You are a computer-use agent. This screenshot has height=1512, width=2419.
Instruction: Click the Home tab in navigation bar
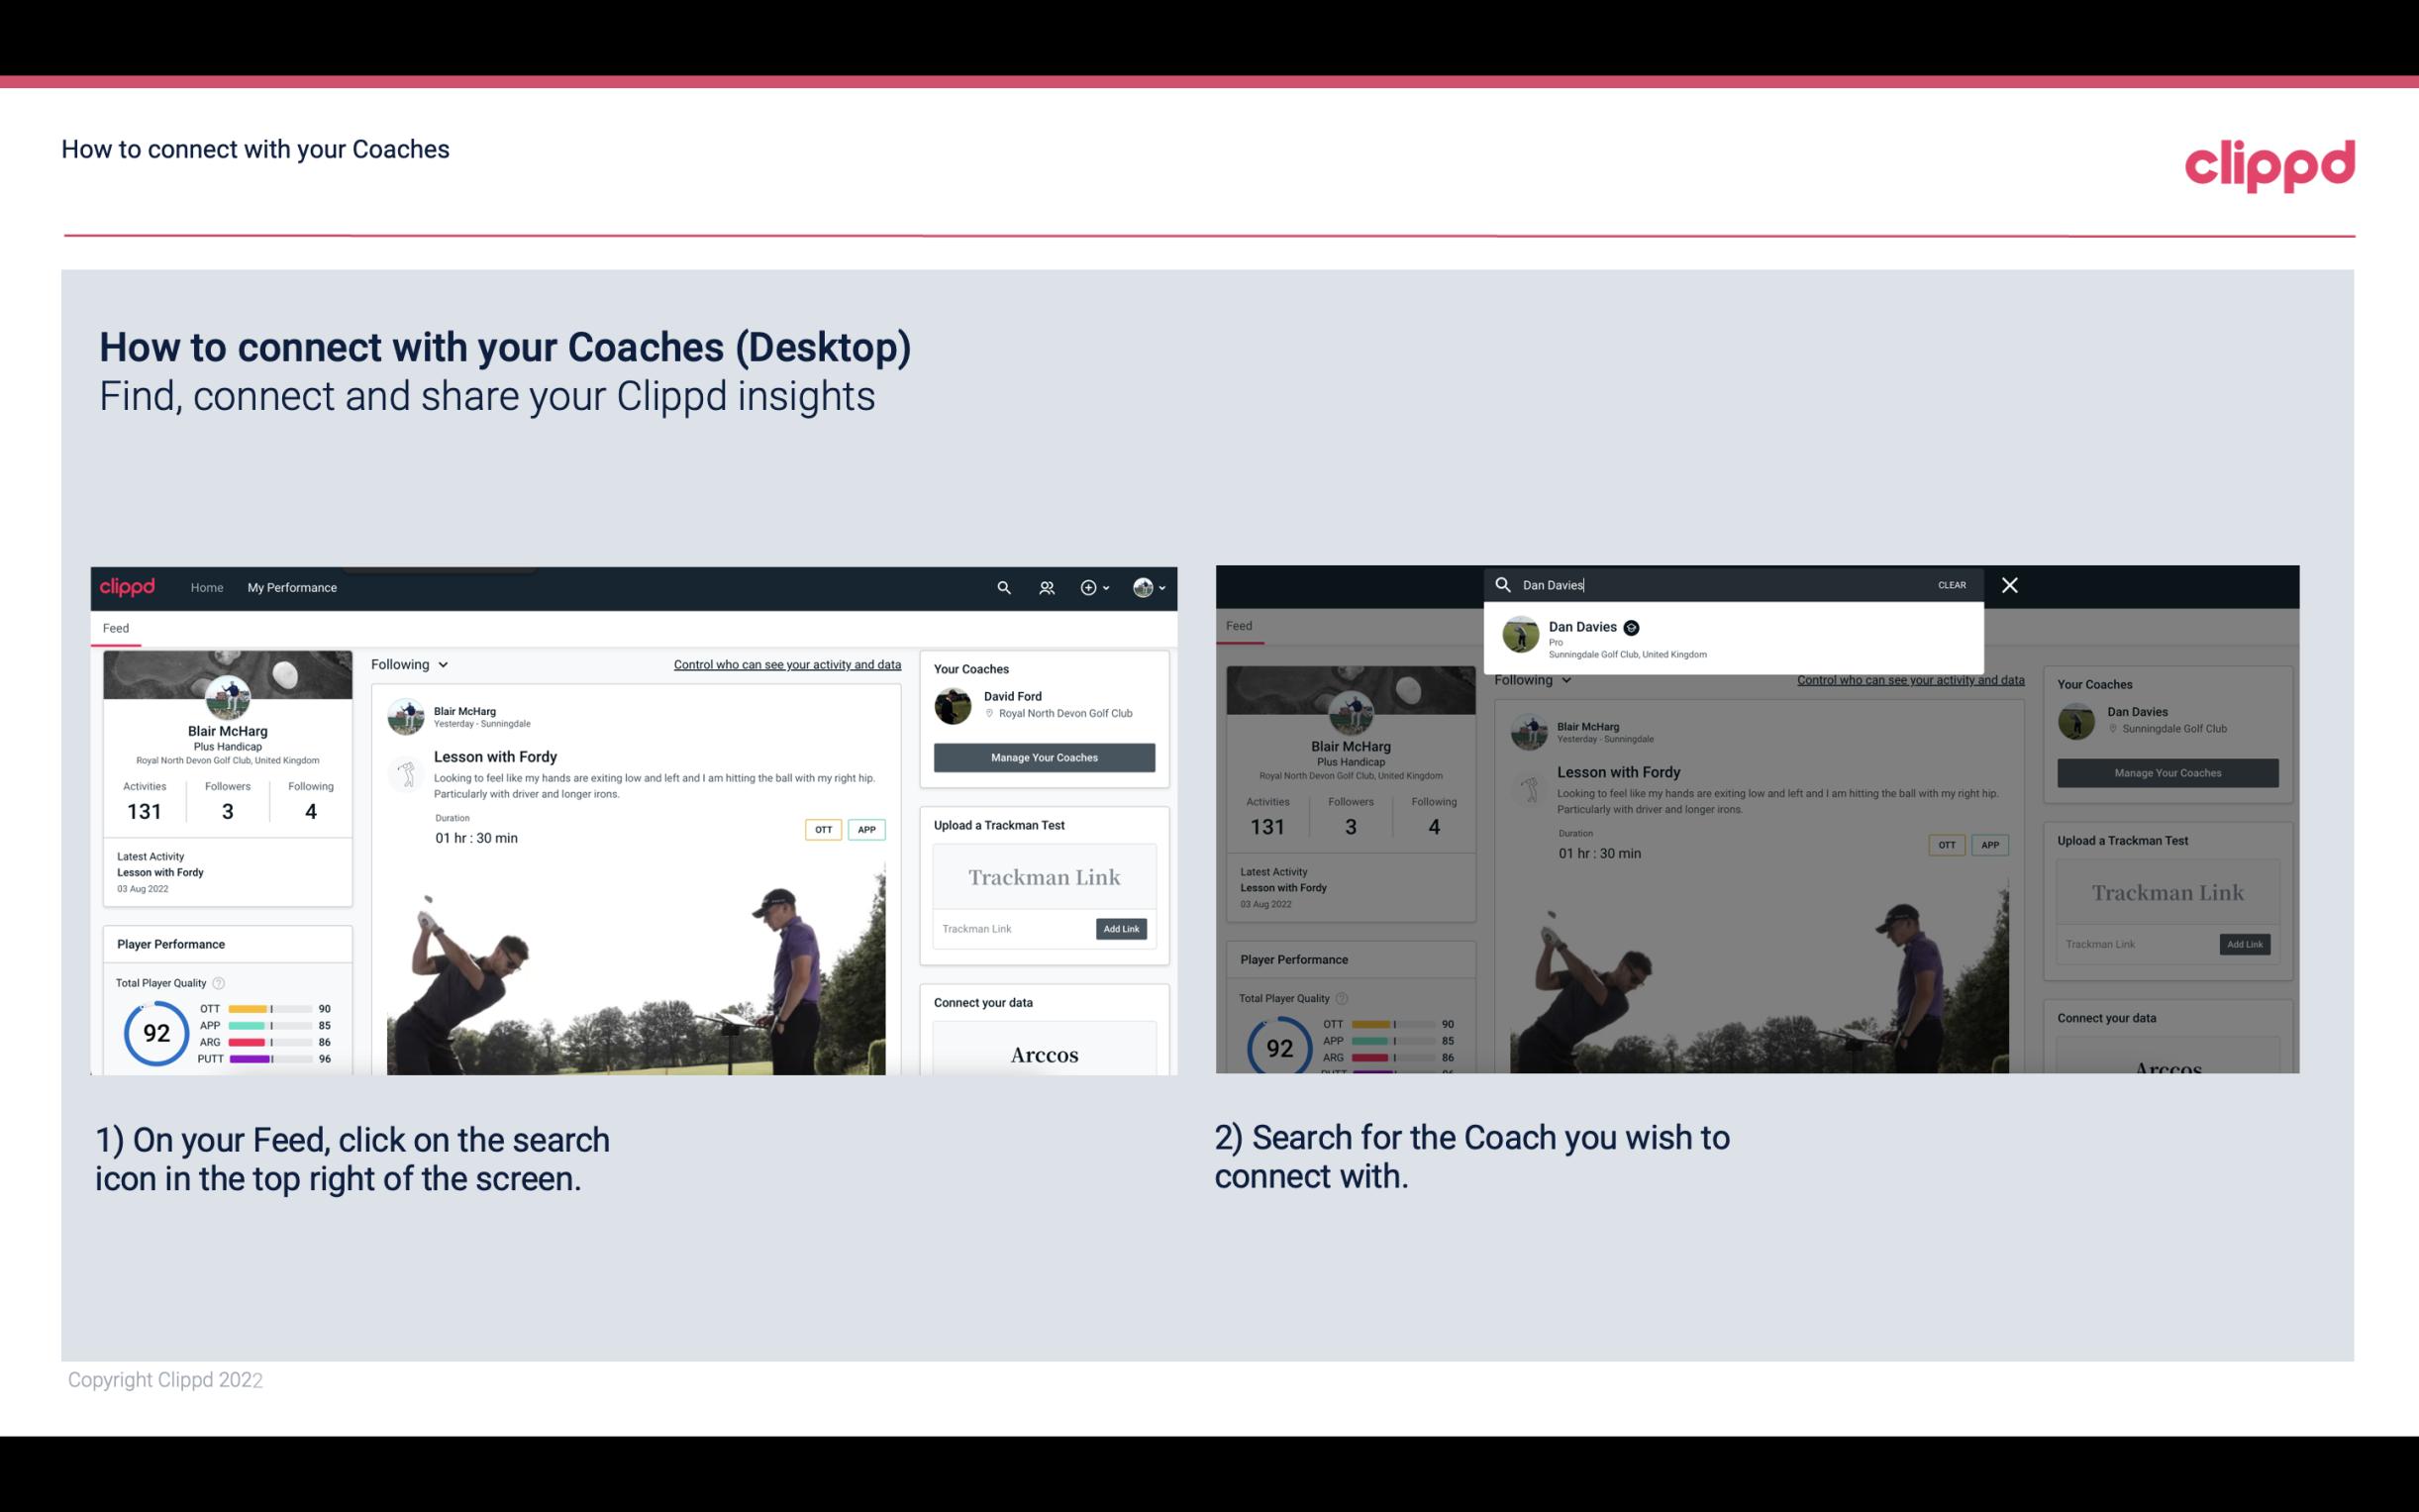pyautogui.click(x=207, y=587)
